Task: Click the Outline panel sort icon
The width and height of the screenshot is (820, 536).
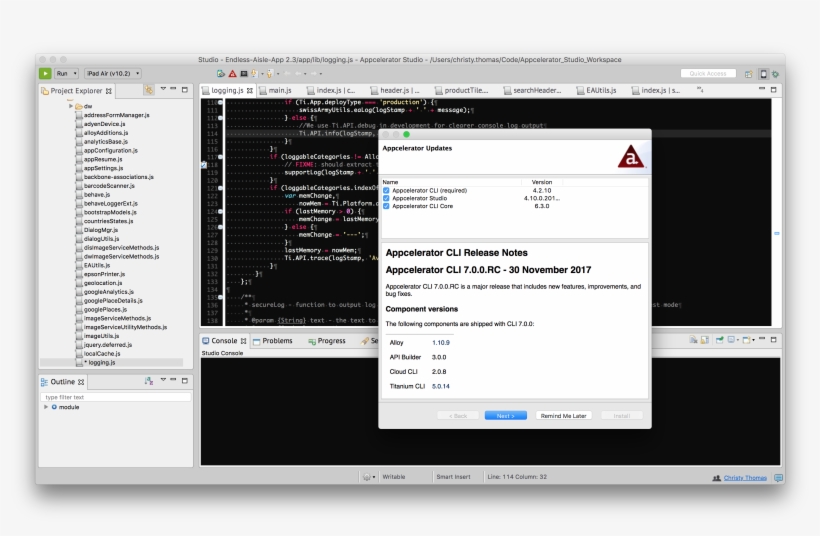Action: [148, 381]
